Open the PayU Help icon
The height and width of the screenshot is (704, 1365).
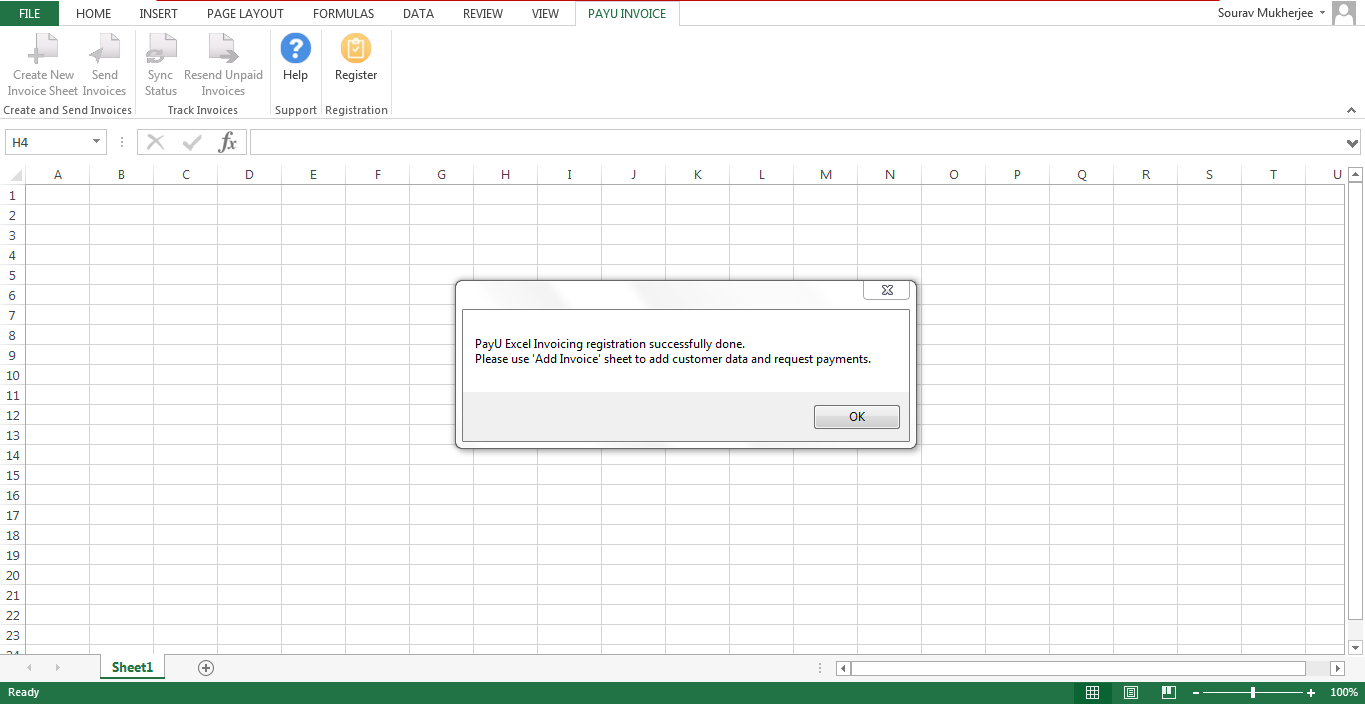click(x=295, y=48)
